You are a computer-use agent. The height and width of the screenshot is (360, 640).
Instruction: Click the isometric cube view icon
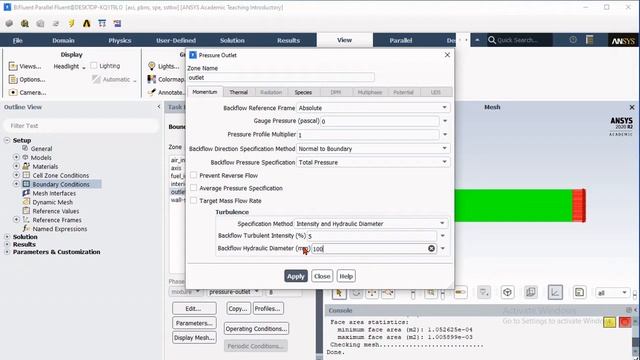coord(507,292)
